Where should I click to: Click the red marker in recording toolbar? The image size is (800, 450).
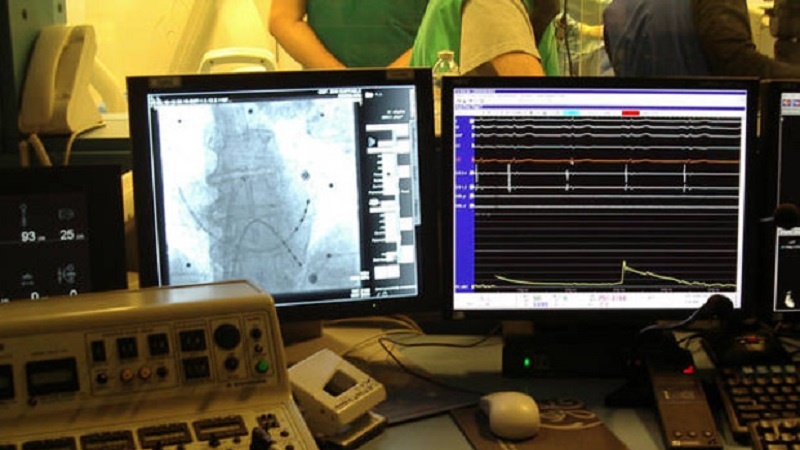click(630, 113)
